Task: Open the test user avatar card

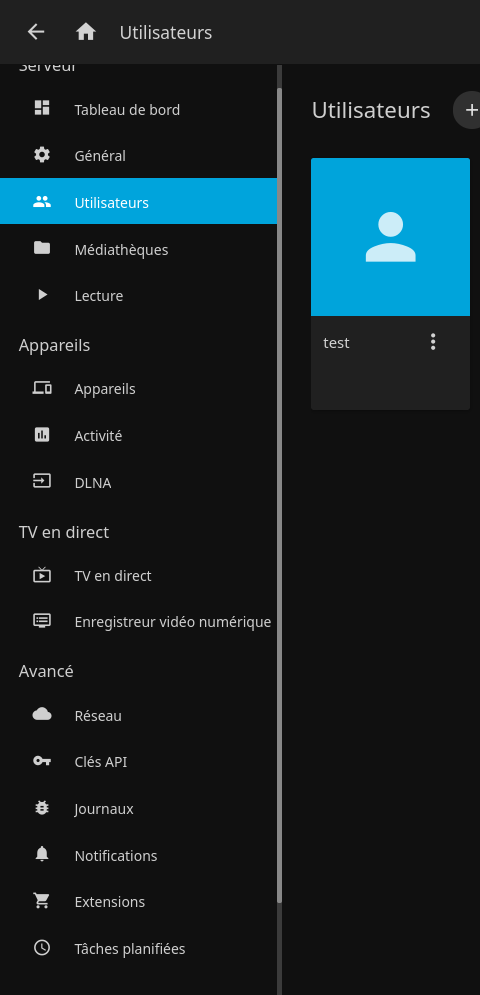Action: click(x=390, y=237)
